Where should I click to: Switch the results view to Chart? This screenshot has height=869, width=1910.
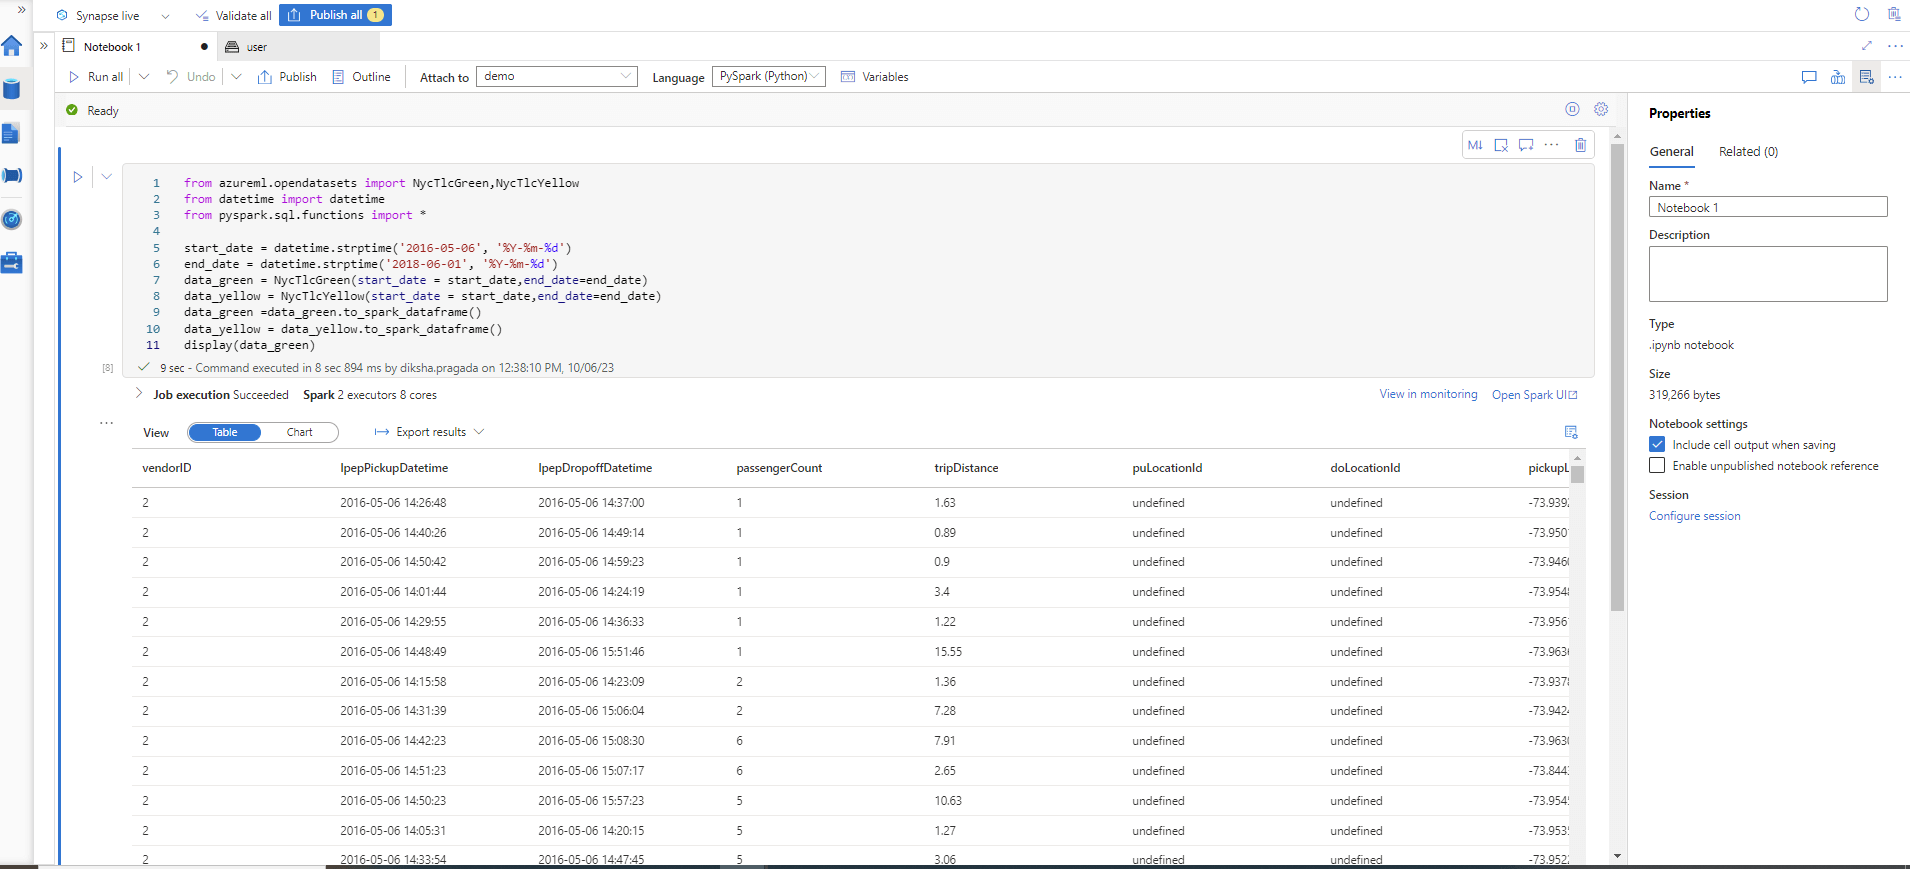300,433
